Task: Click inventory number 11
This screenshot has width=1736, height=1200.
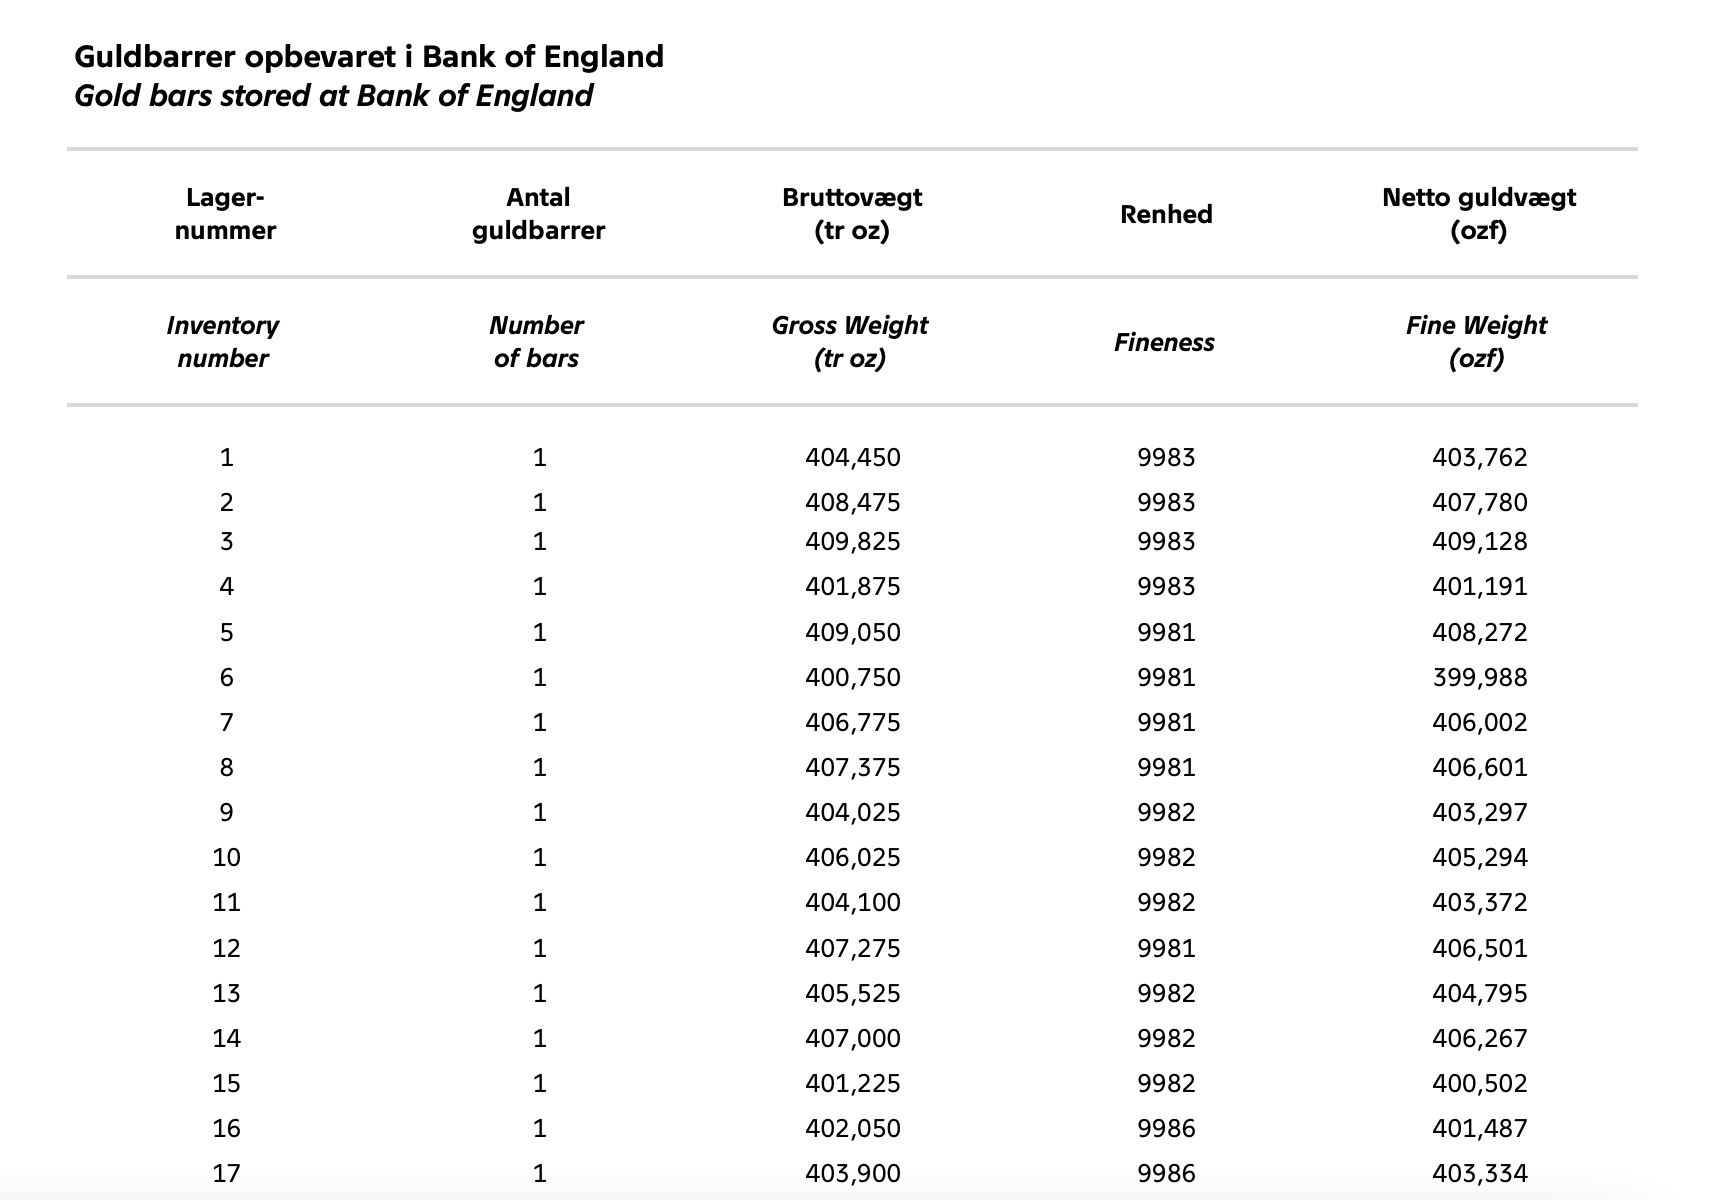Action: [227, 903]
